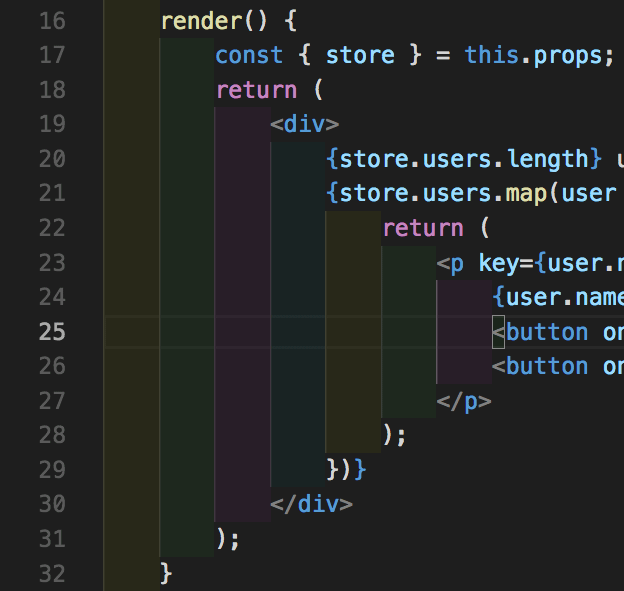Click line number 30 in gutter
The width and height of the screenshot is (624, 591).
(x=52, y=504)
